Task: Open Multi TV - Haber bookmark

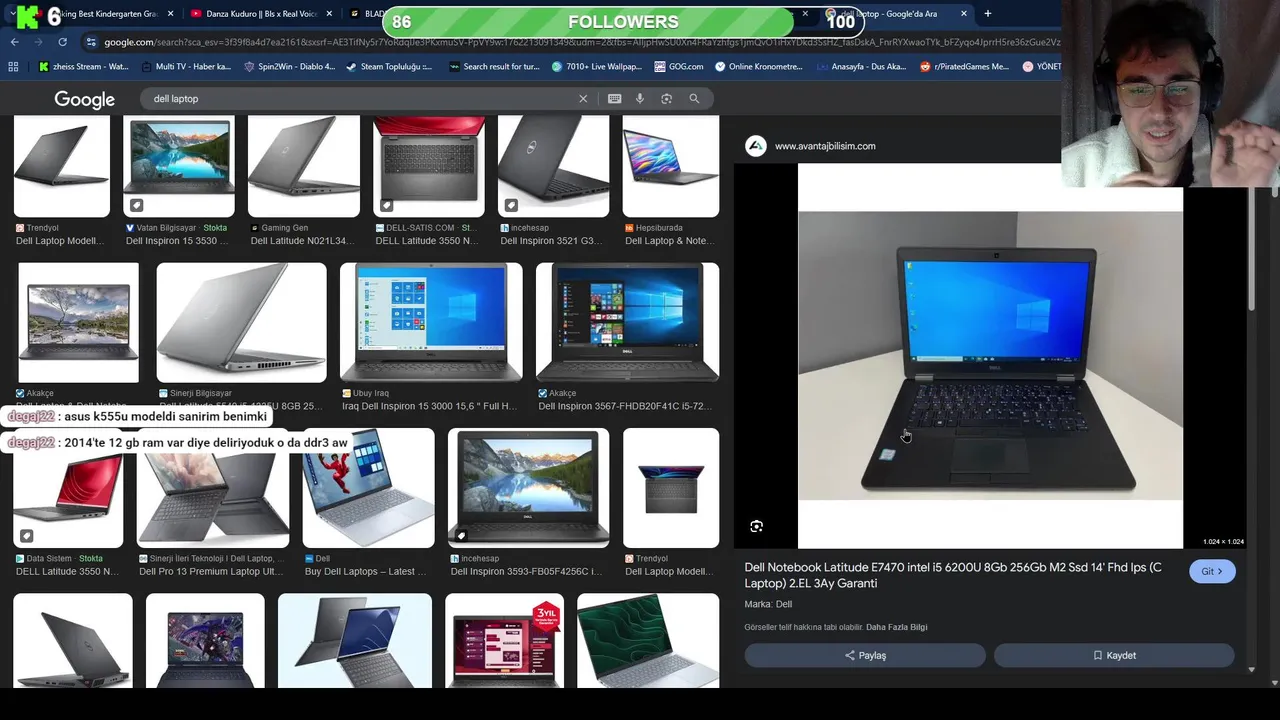Action: click(x=185, y=67)
